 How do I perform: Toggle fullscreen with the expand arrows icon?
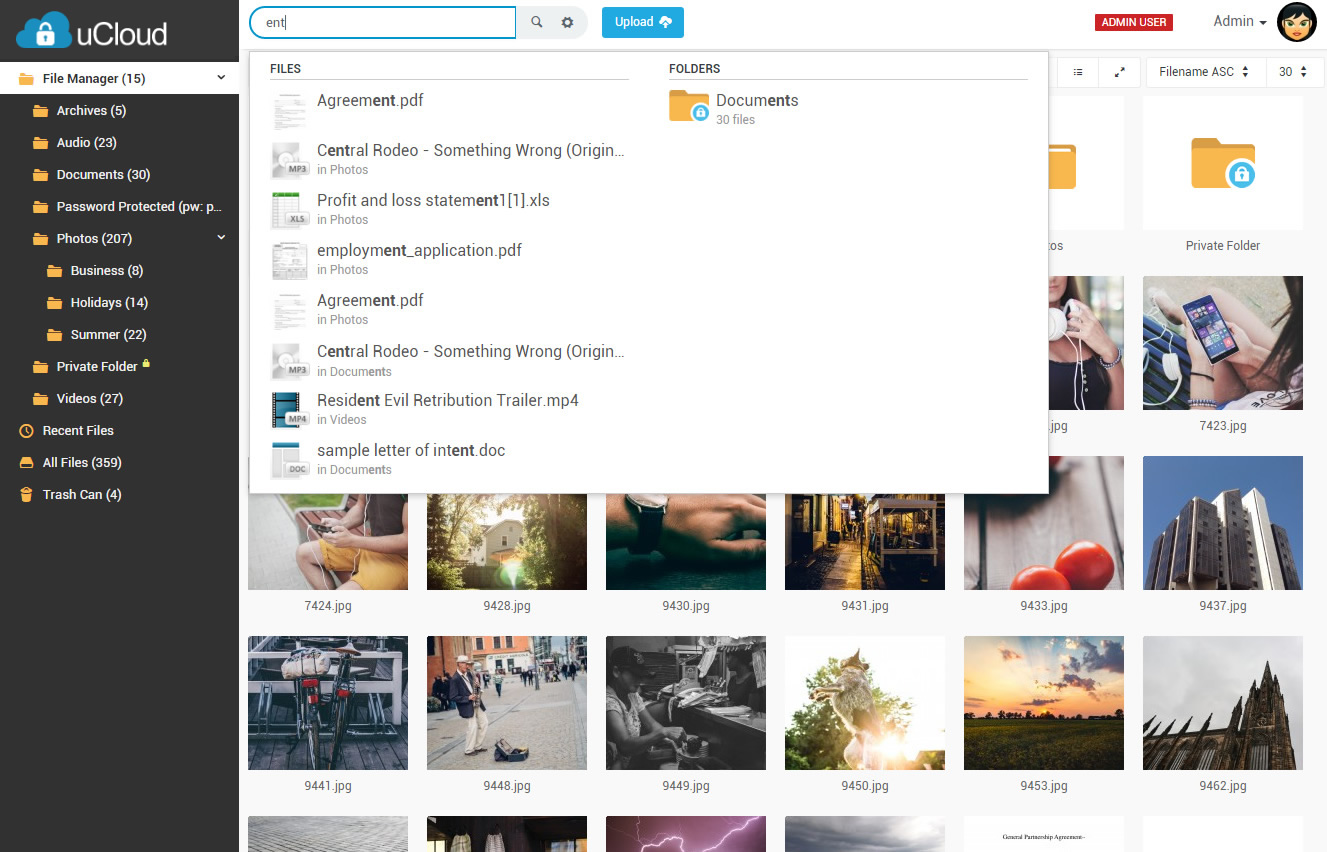click(1119, 72)
